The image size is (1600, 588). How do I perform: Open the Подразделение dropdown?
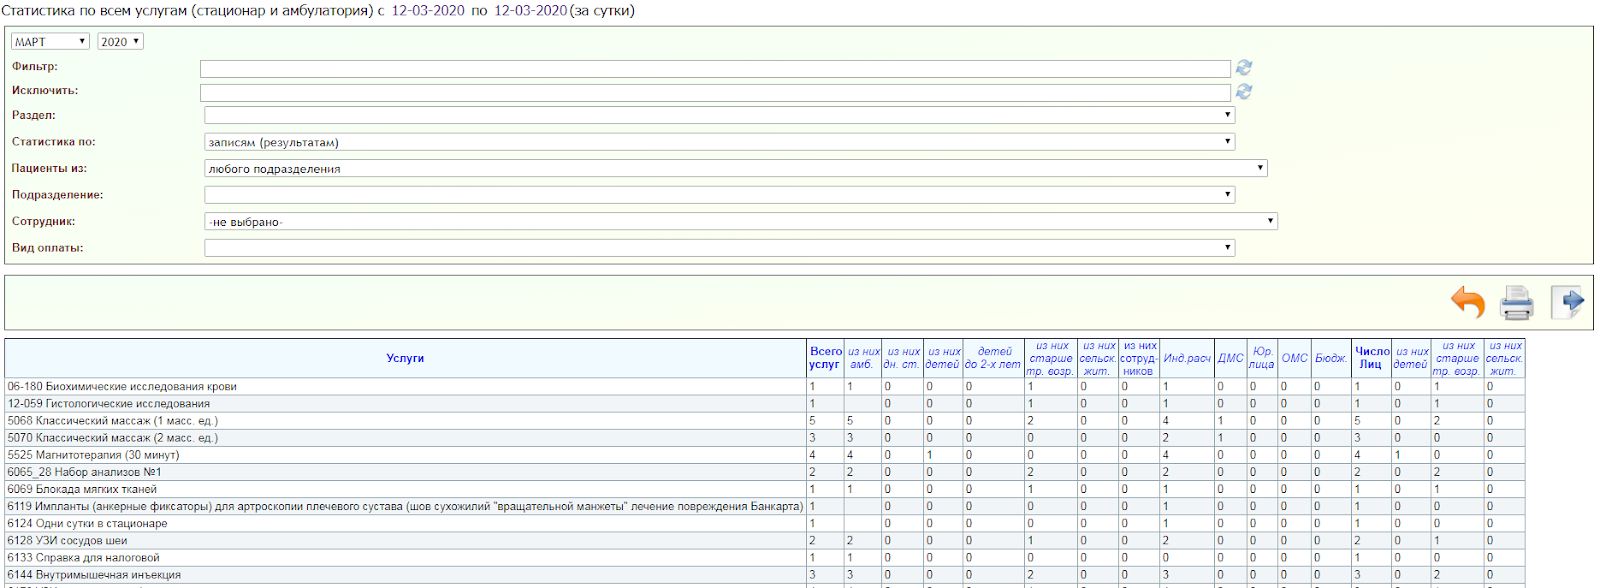pos(719,195)
